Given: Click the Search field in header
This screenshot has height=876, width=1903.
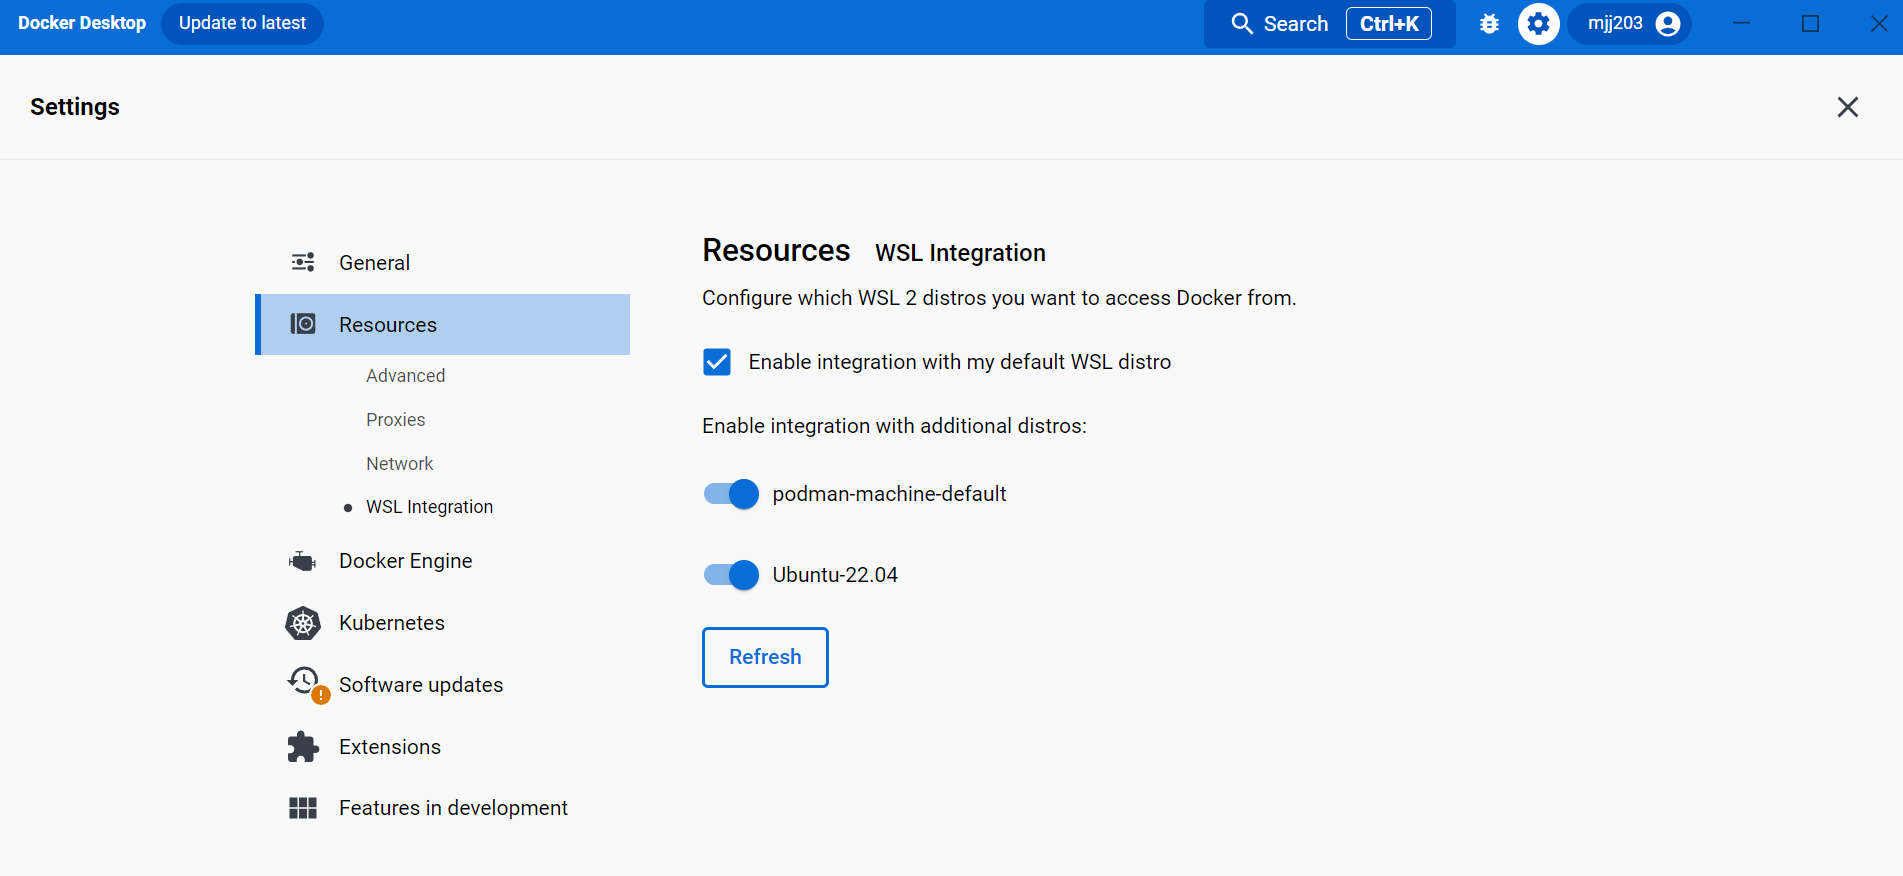Looking at the screenshot, I should coord(1330,24).
